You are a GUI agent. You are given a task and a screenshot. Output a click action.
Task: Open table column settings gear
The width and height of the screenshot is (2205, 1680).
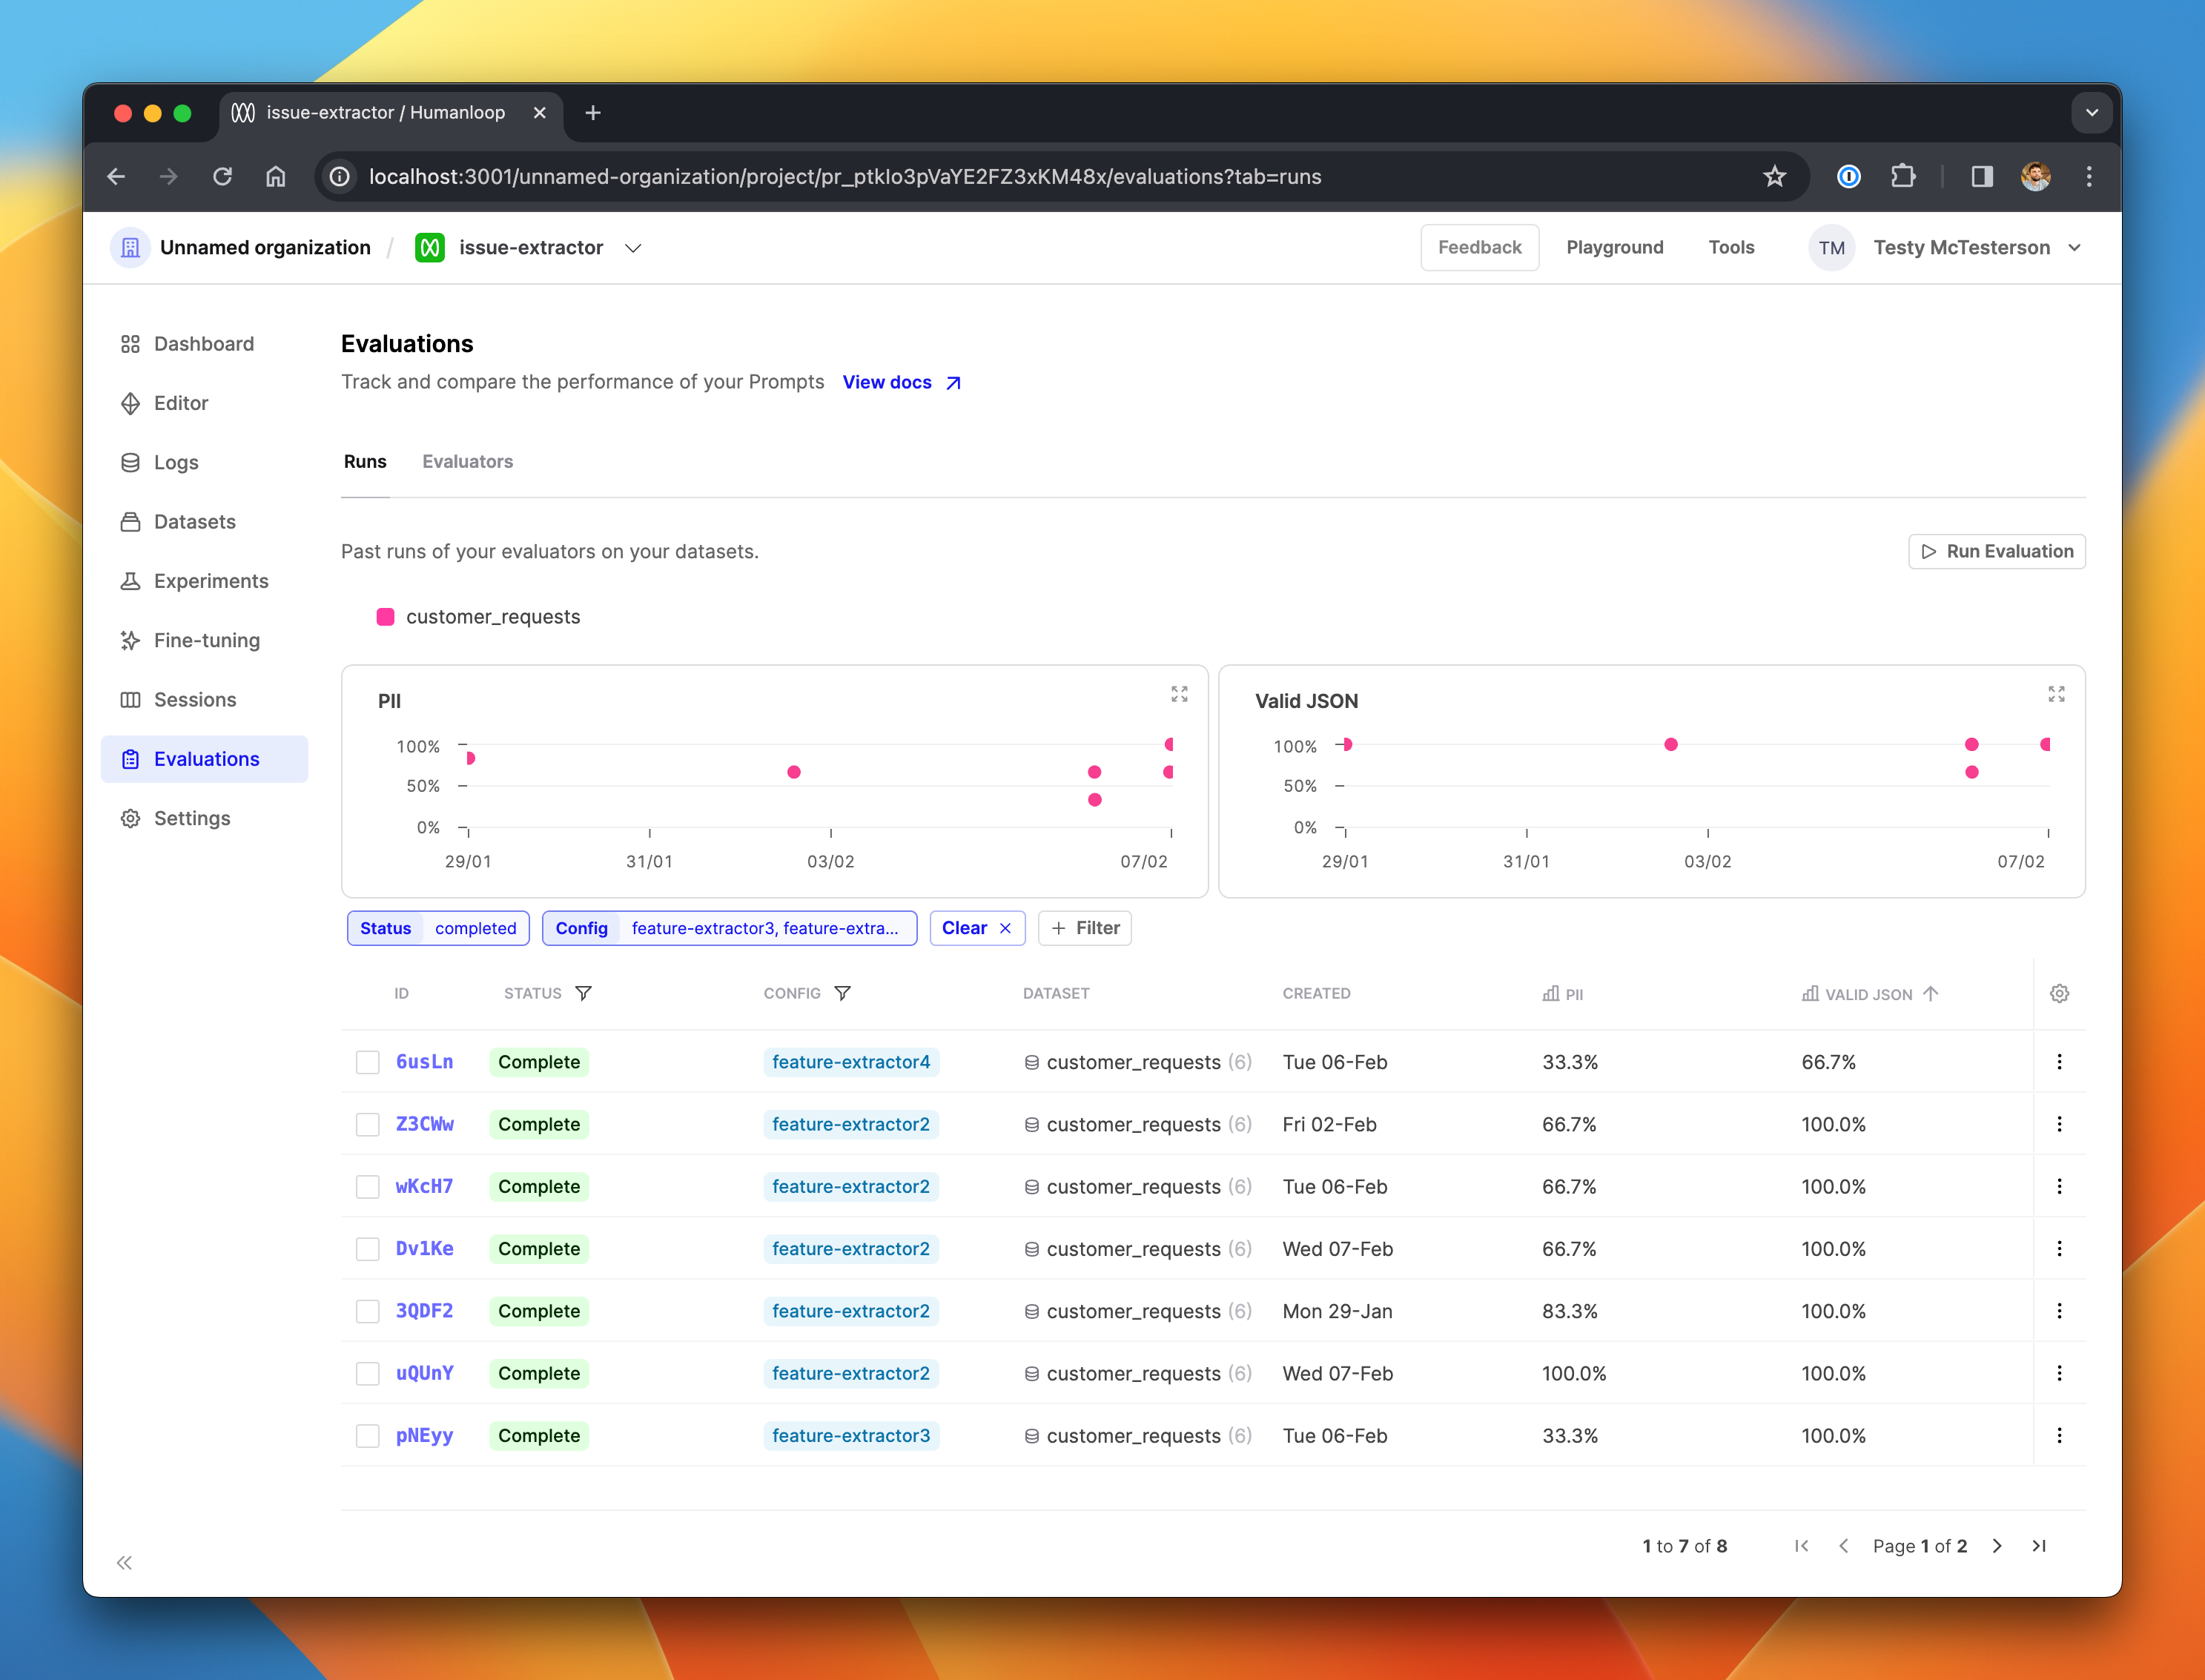coord(2059,993)
